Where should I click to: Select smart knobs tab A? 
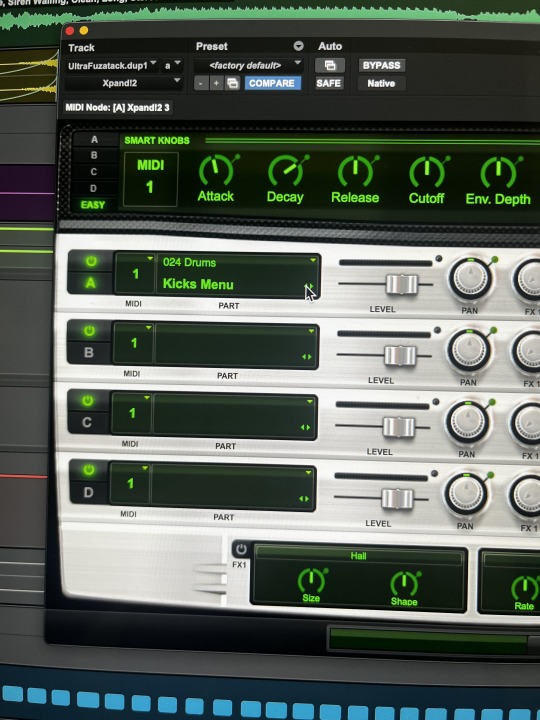coord(94,140)
